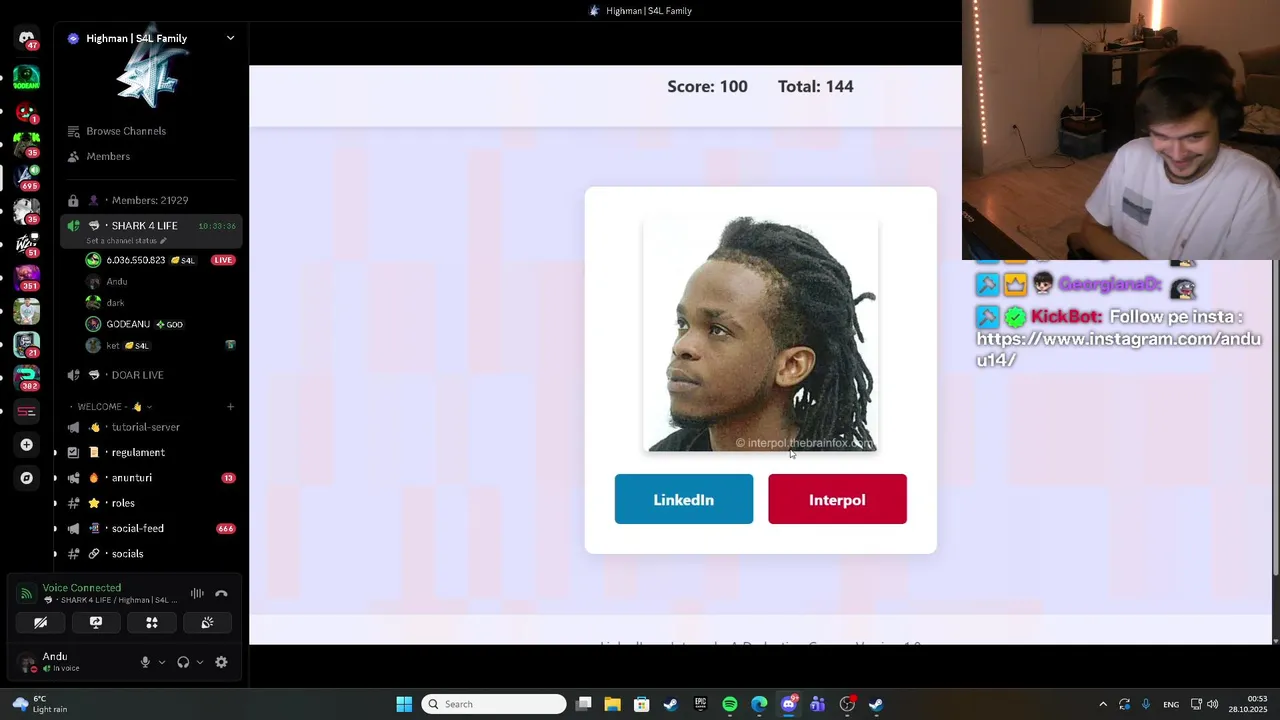Open the Members list
1280x720 pixels.
(x=152, y=156)
